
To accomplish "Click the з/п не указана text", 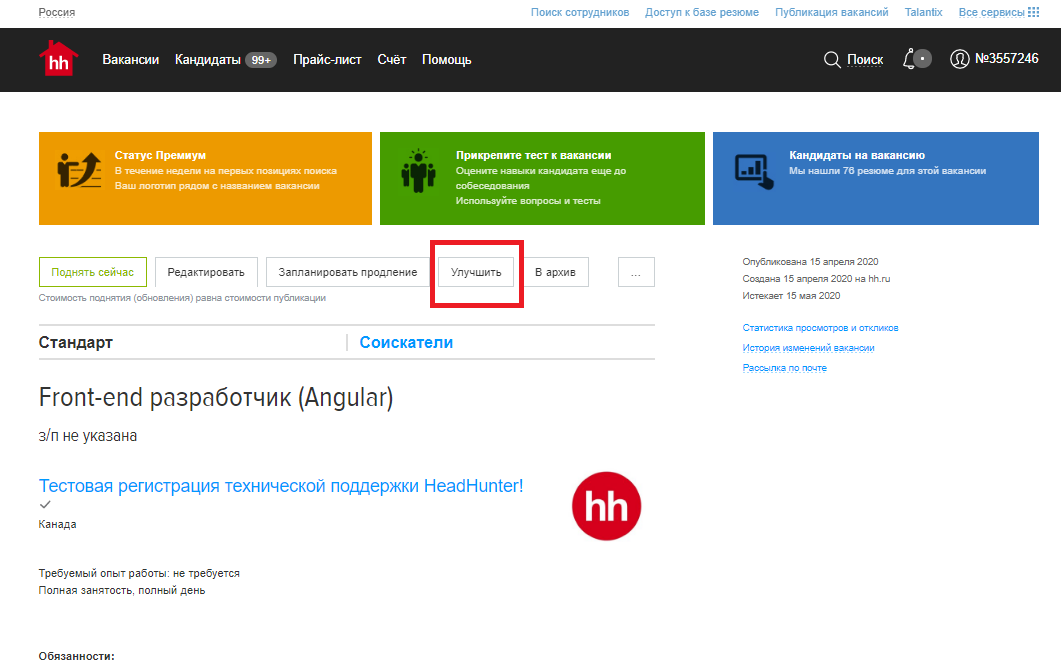I will coord(88,436).
